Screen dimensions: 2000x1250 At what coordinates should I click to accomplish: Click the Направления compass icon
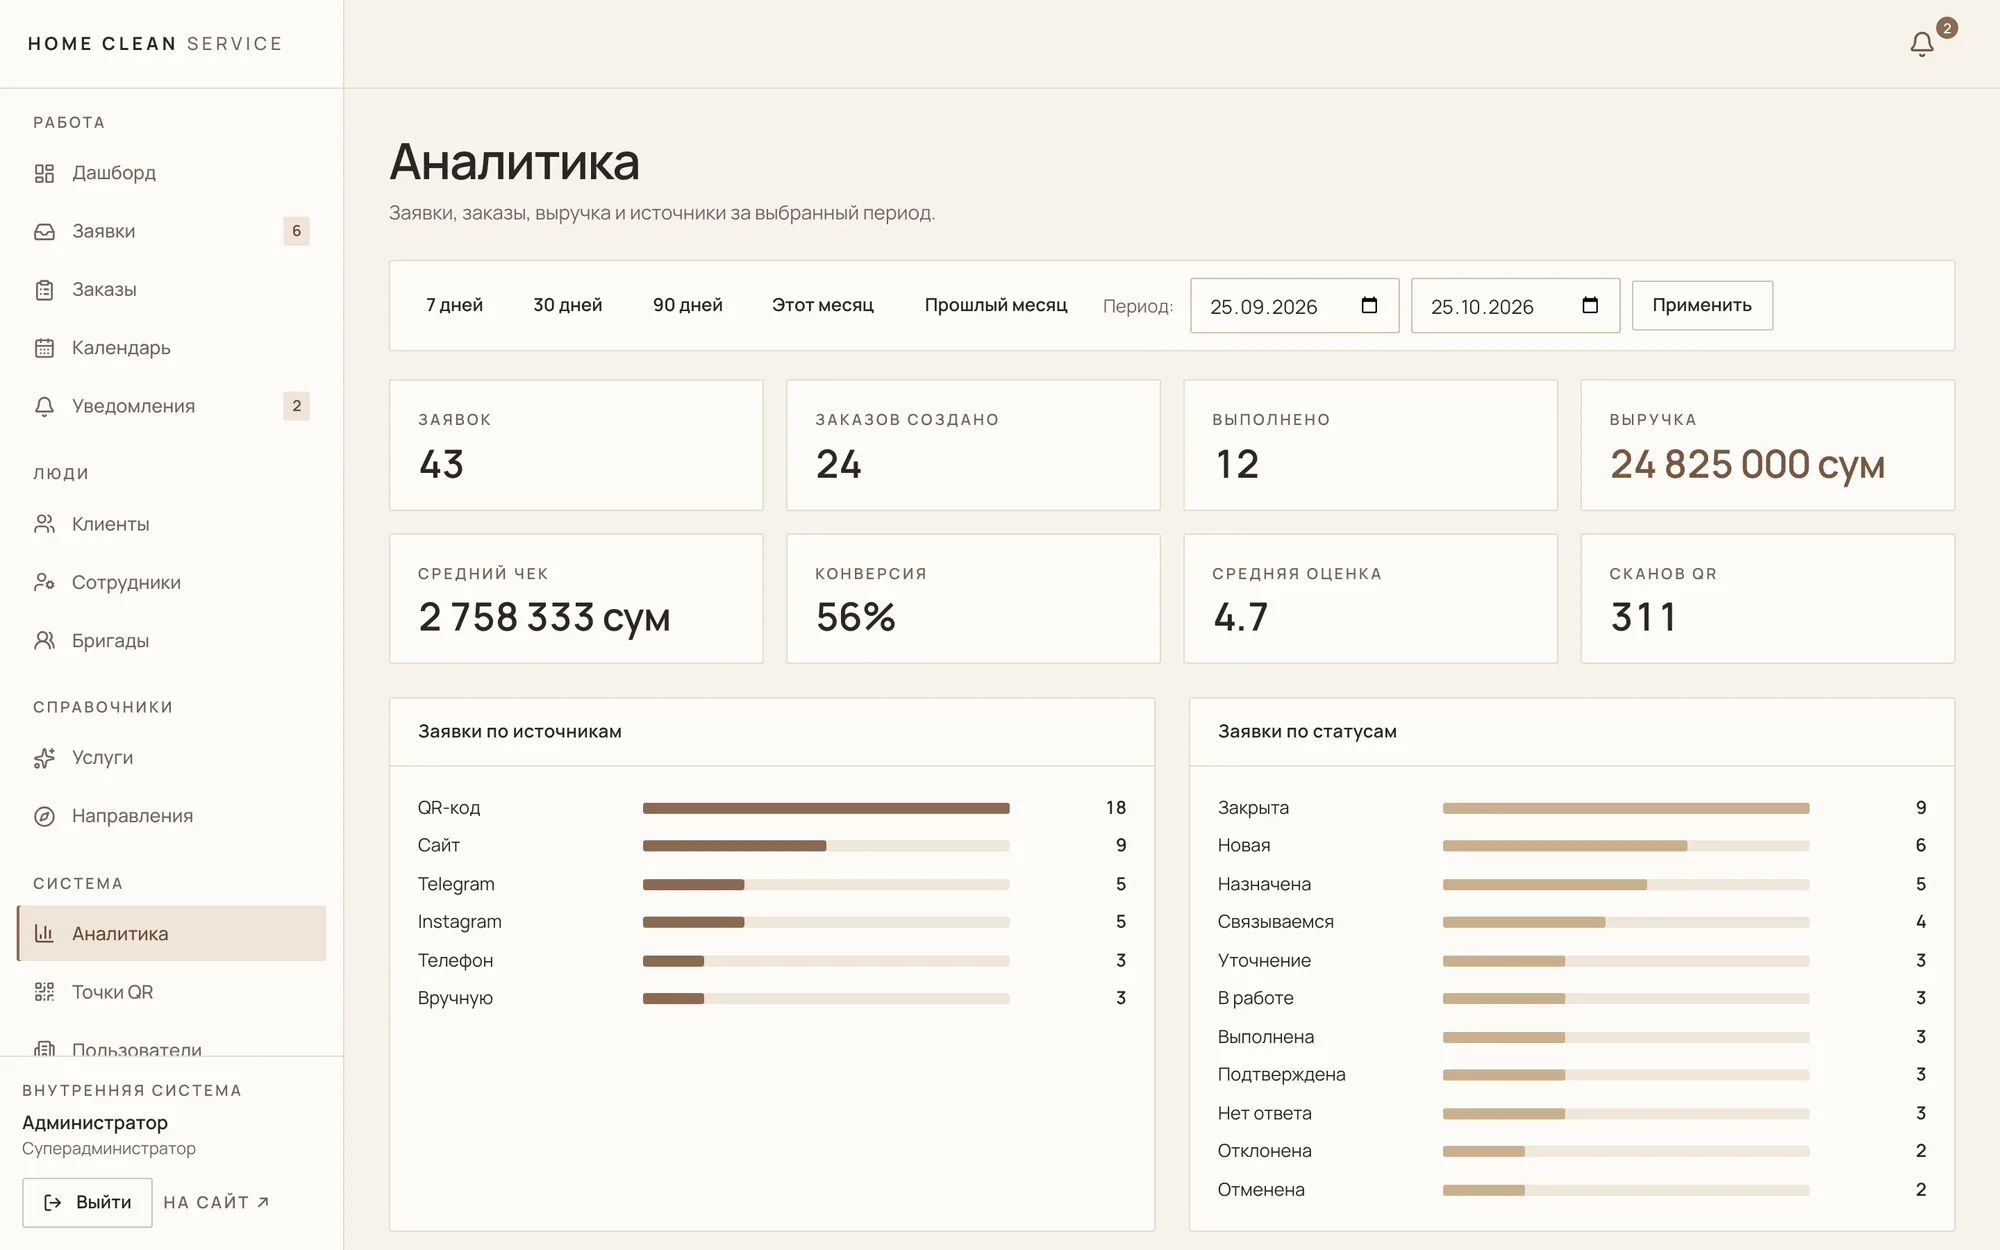click(44, 816)
